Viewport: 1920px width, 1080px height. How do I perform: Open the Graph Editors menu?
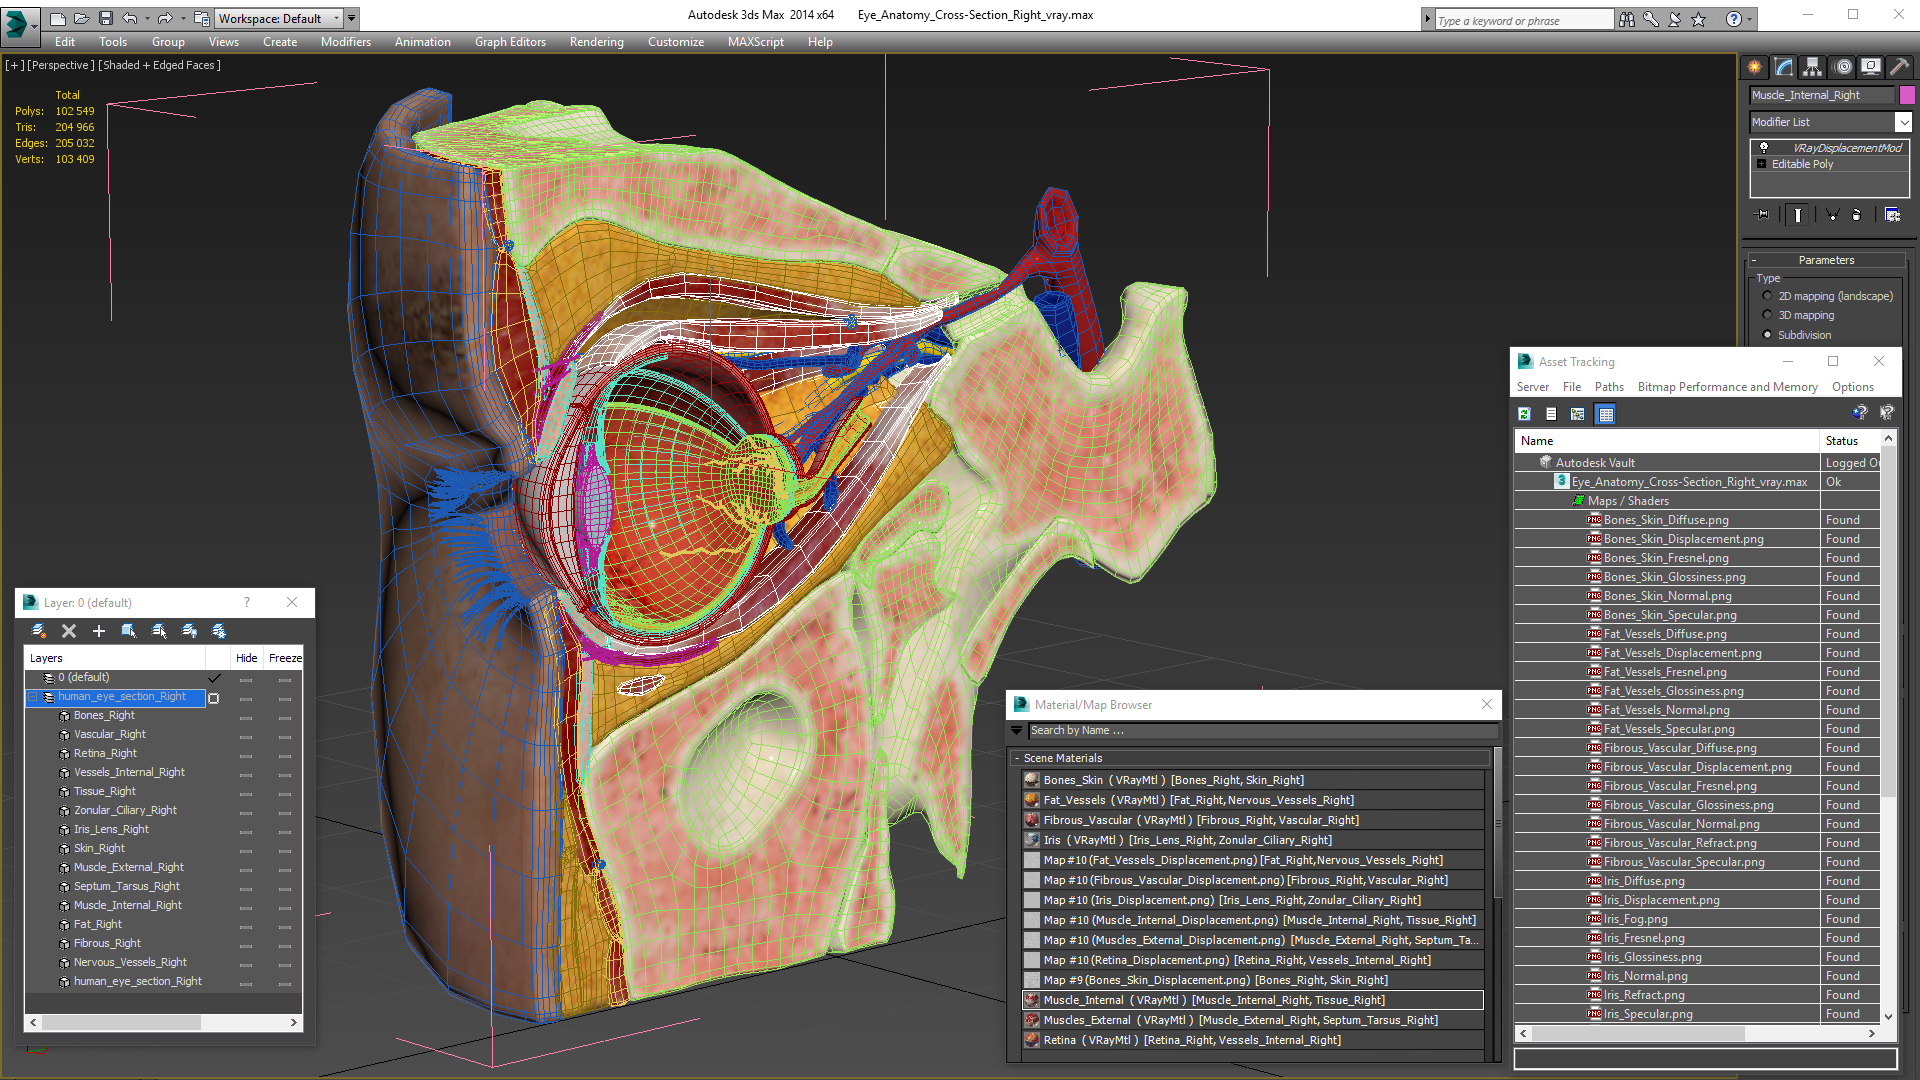click(510, 42)
